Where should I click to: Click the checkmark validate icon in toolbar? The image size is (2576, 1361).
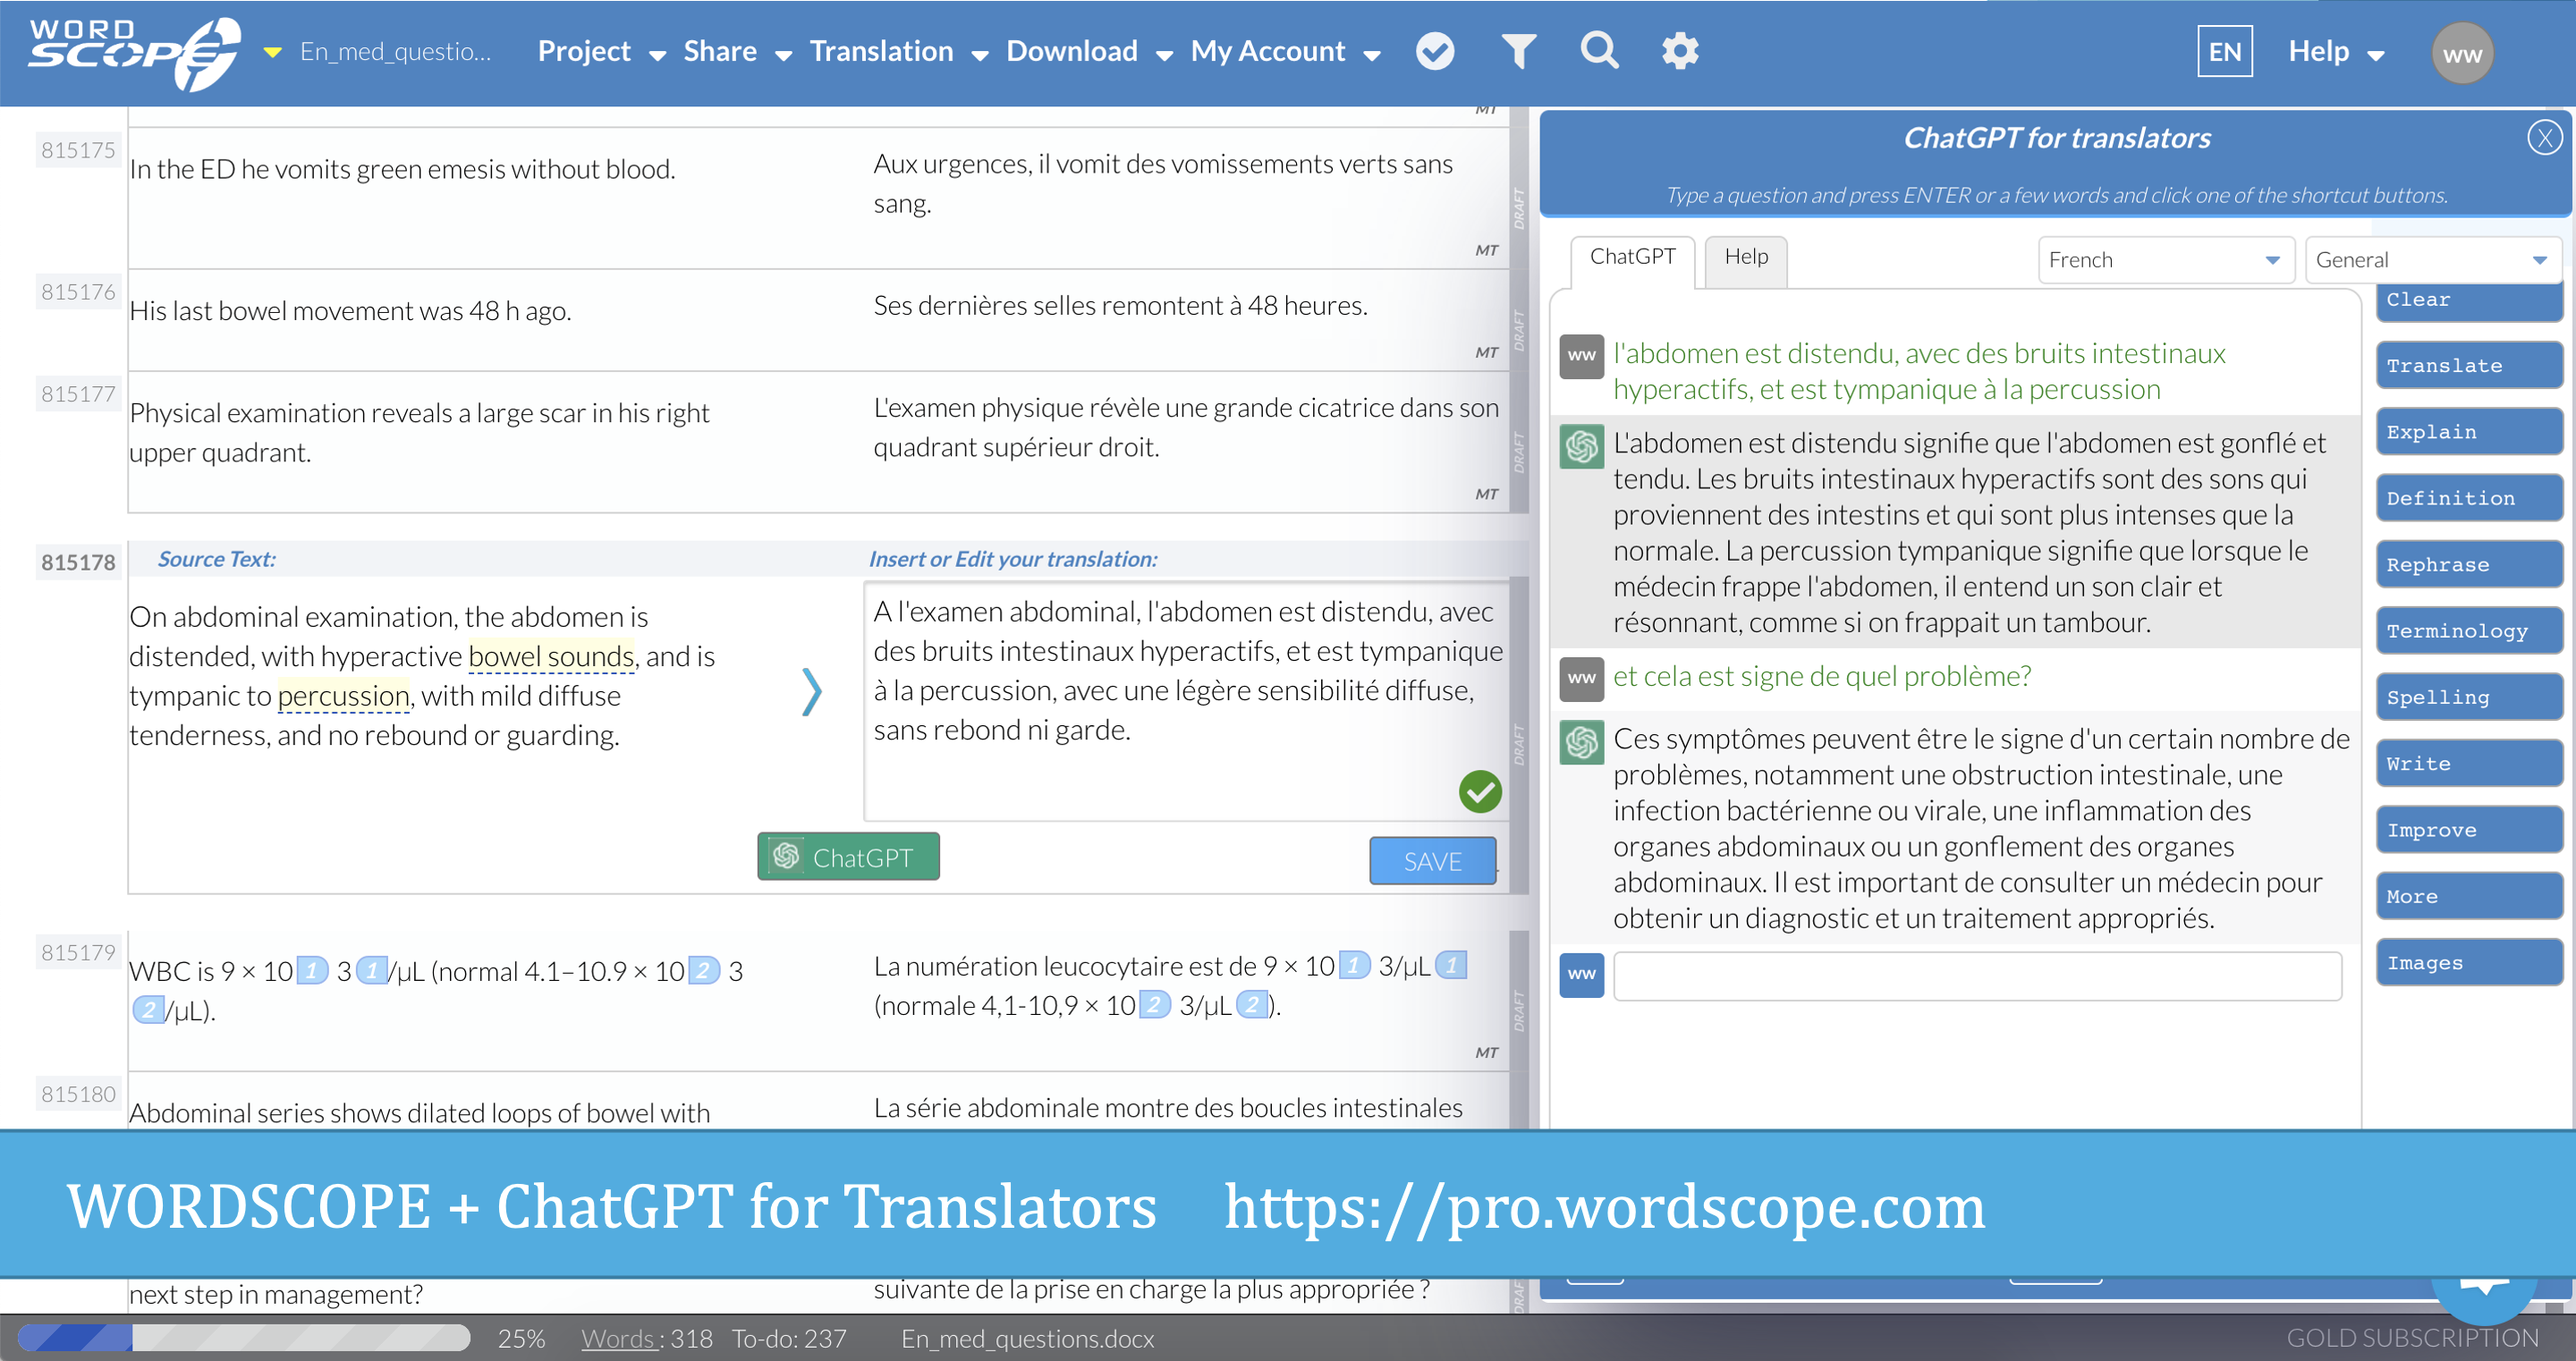(x=1434, y=51)
